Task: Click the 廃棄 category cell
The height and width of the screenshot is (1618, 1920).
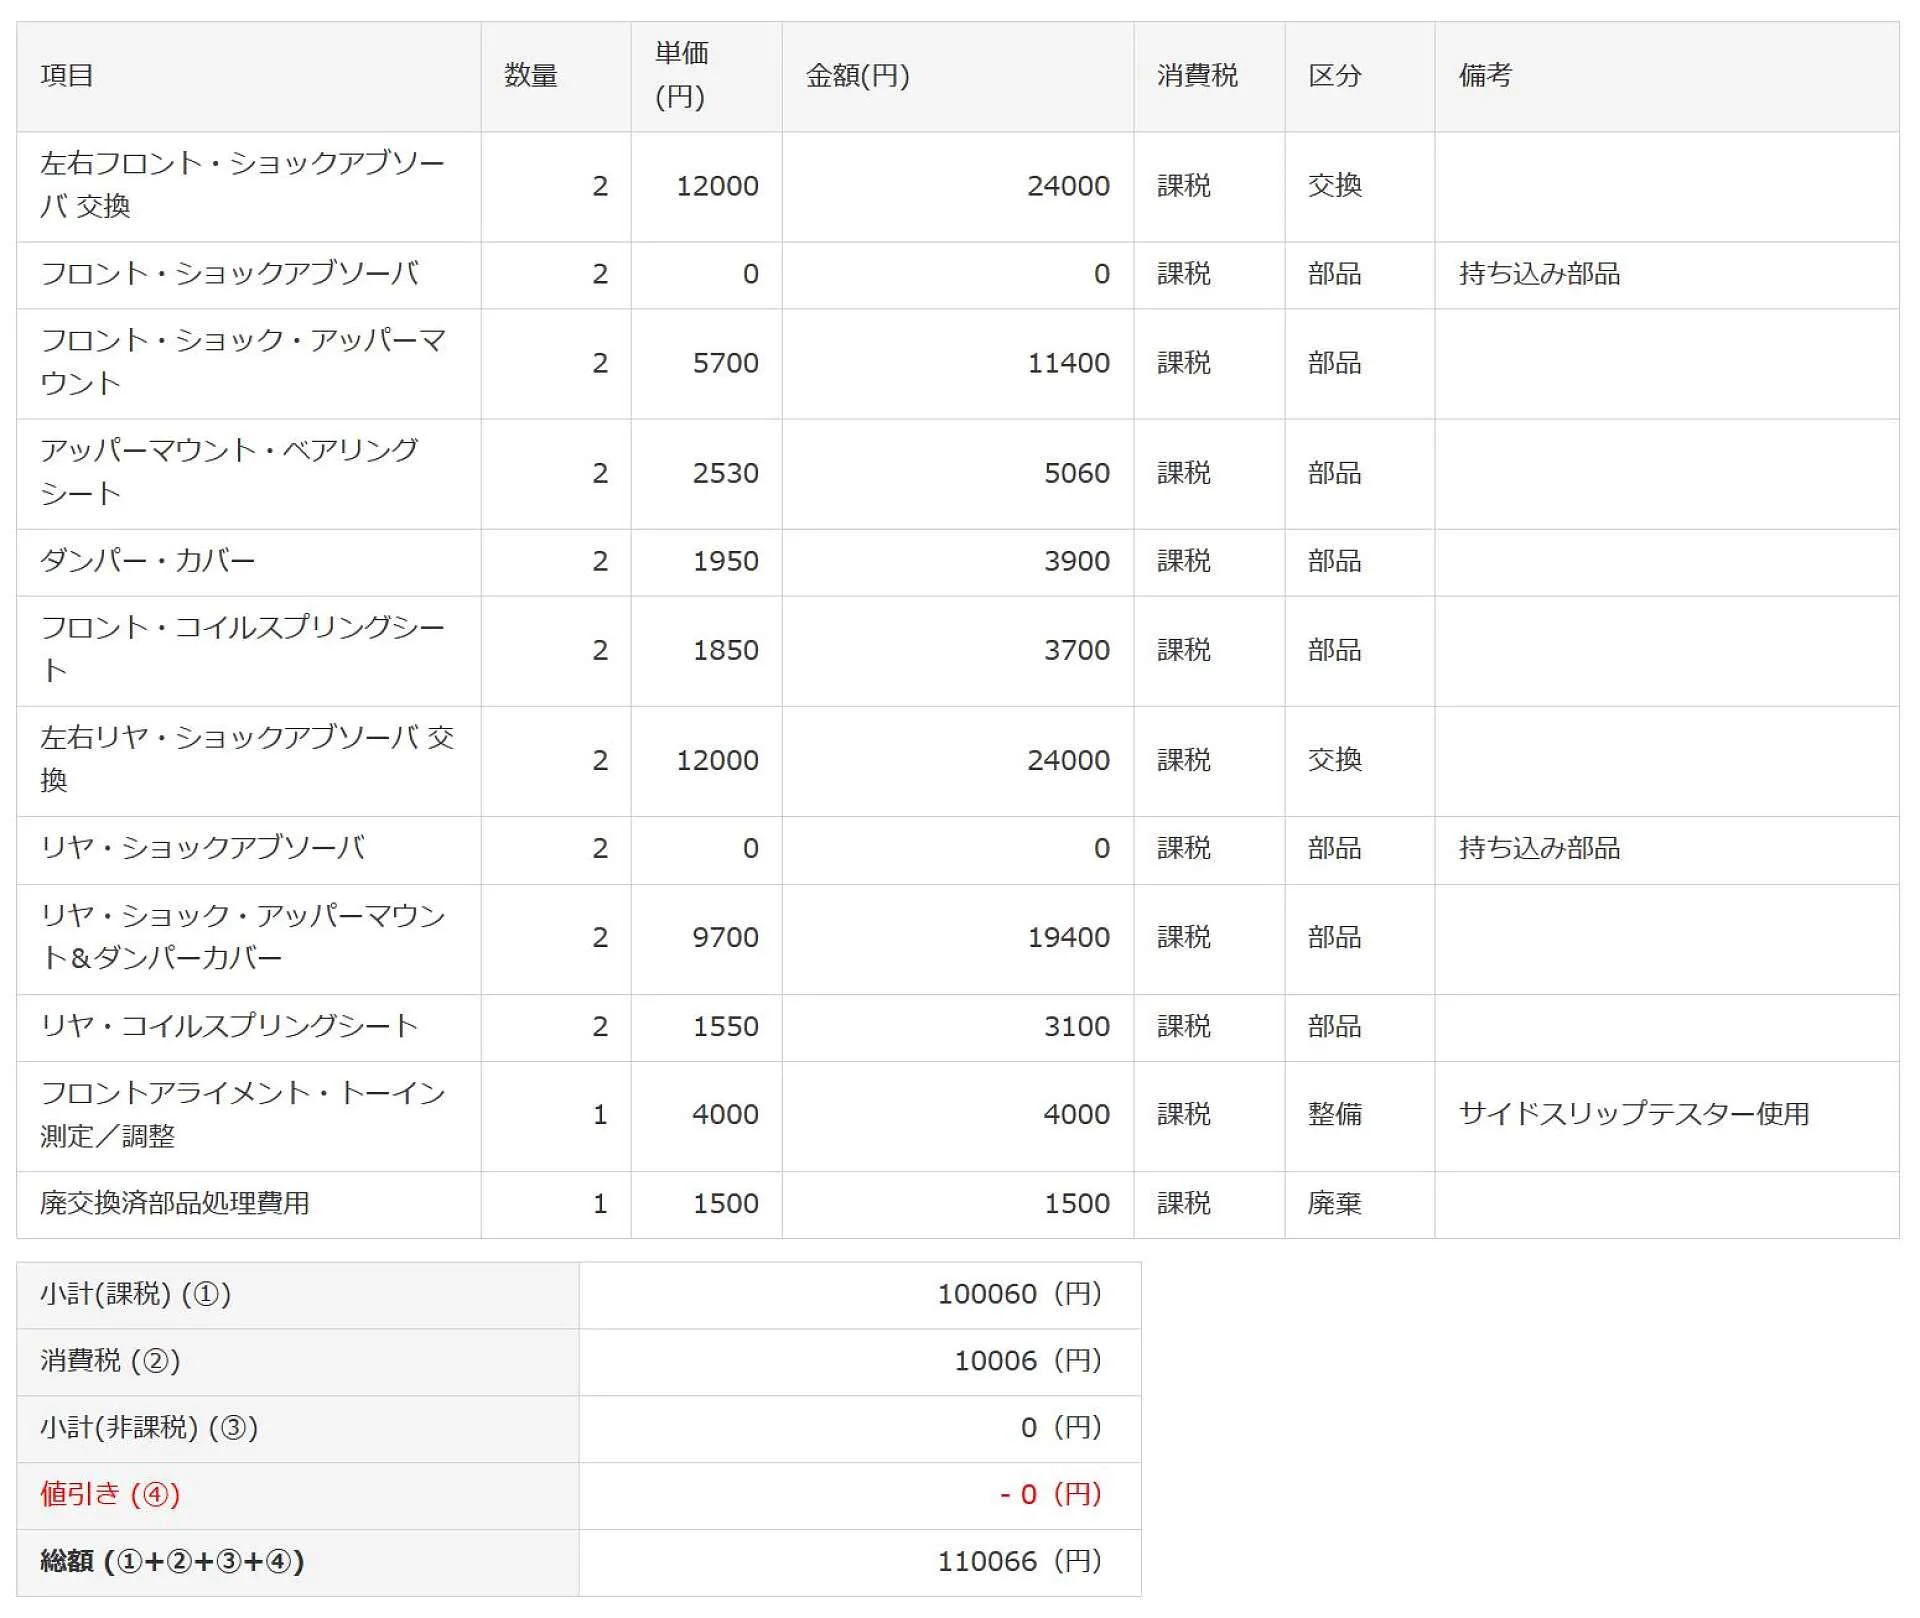Action: (x=1334, y=1203)
